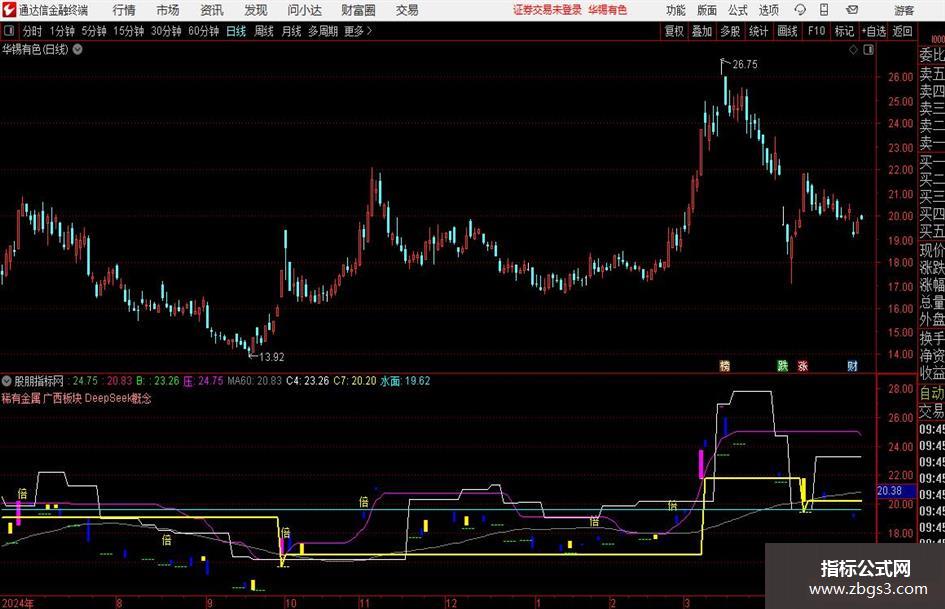The width and height of the screenshot is (945, 609).
Task: Expand dropdown next to 华锡有色(日线)
Action: point(78,49)
